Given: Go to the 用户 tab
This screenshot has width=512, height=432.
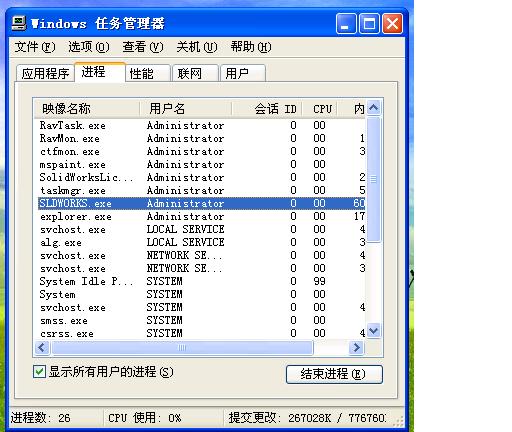Looking at the screenshot, I should click(243, 73).
